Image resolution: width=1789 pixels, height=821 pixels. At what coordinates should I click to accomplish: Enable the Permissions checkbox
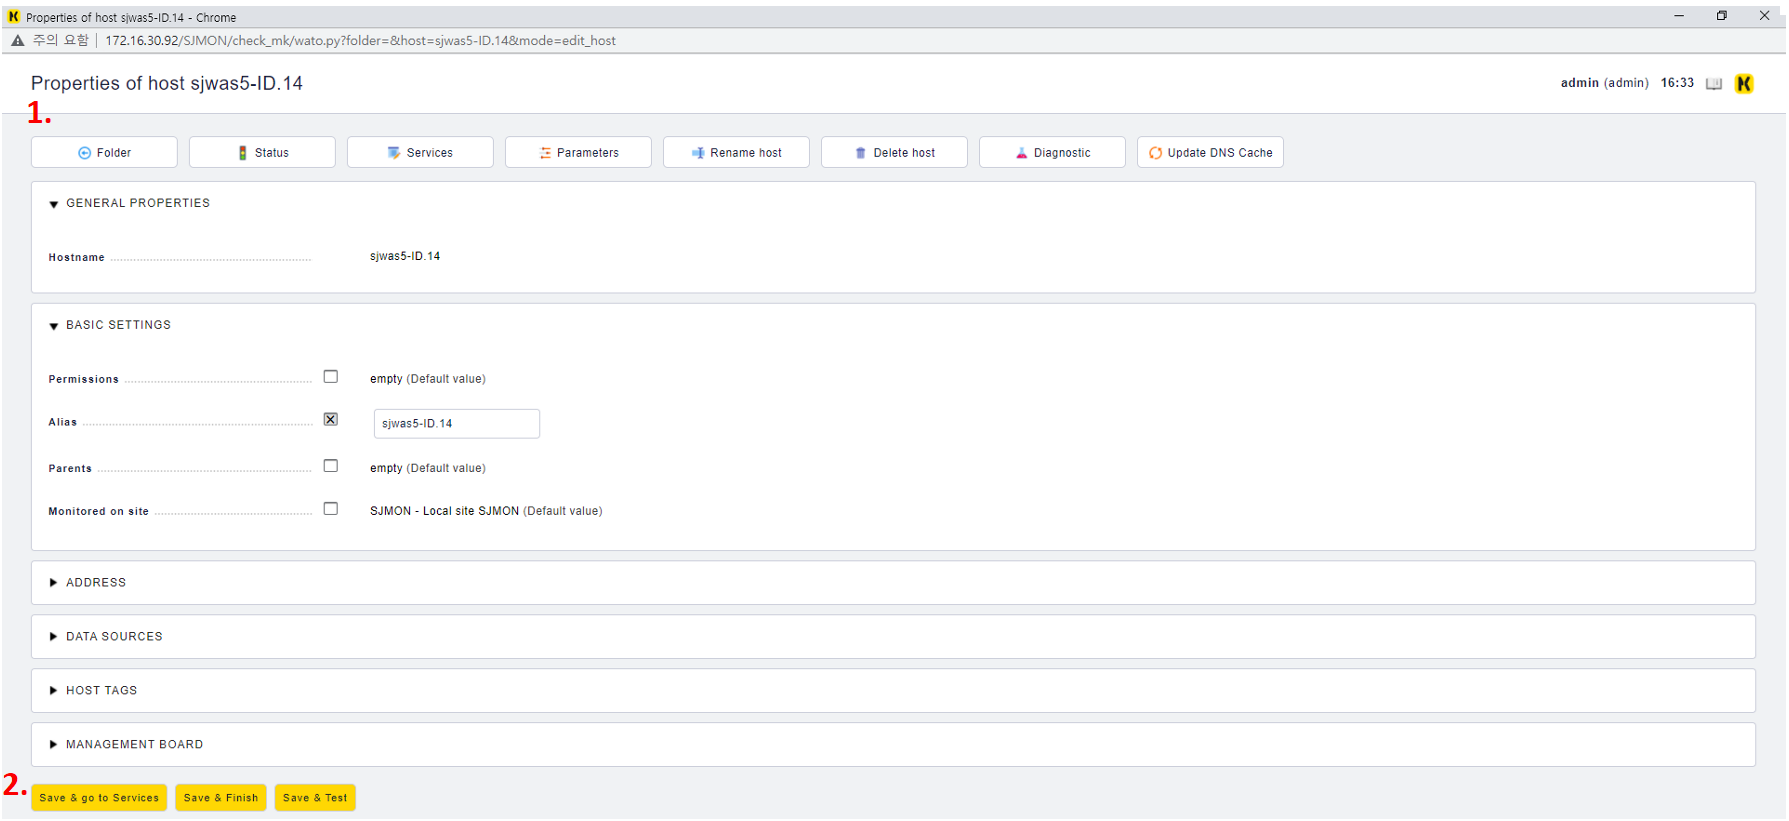pos(331,377)
